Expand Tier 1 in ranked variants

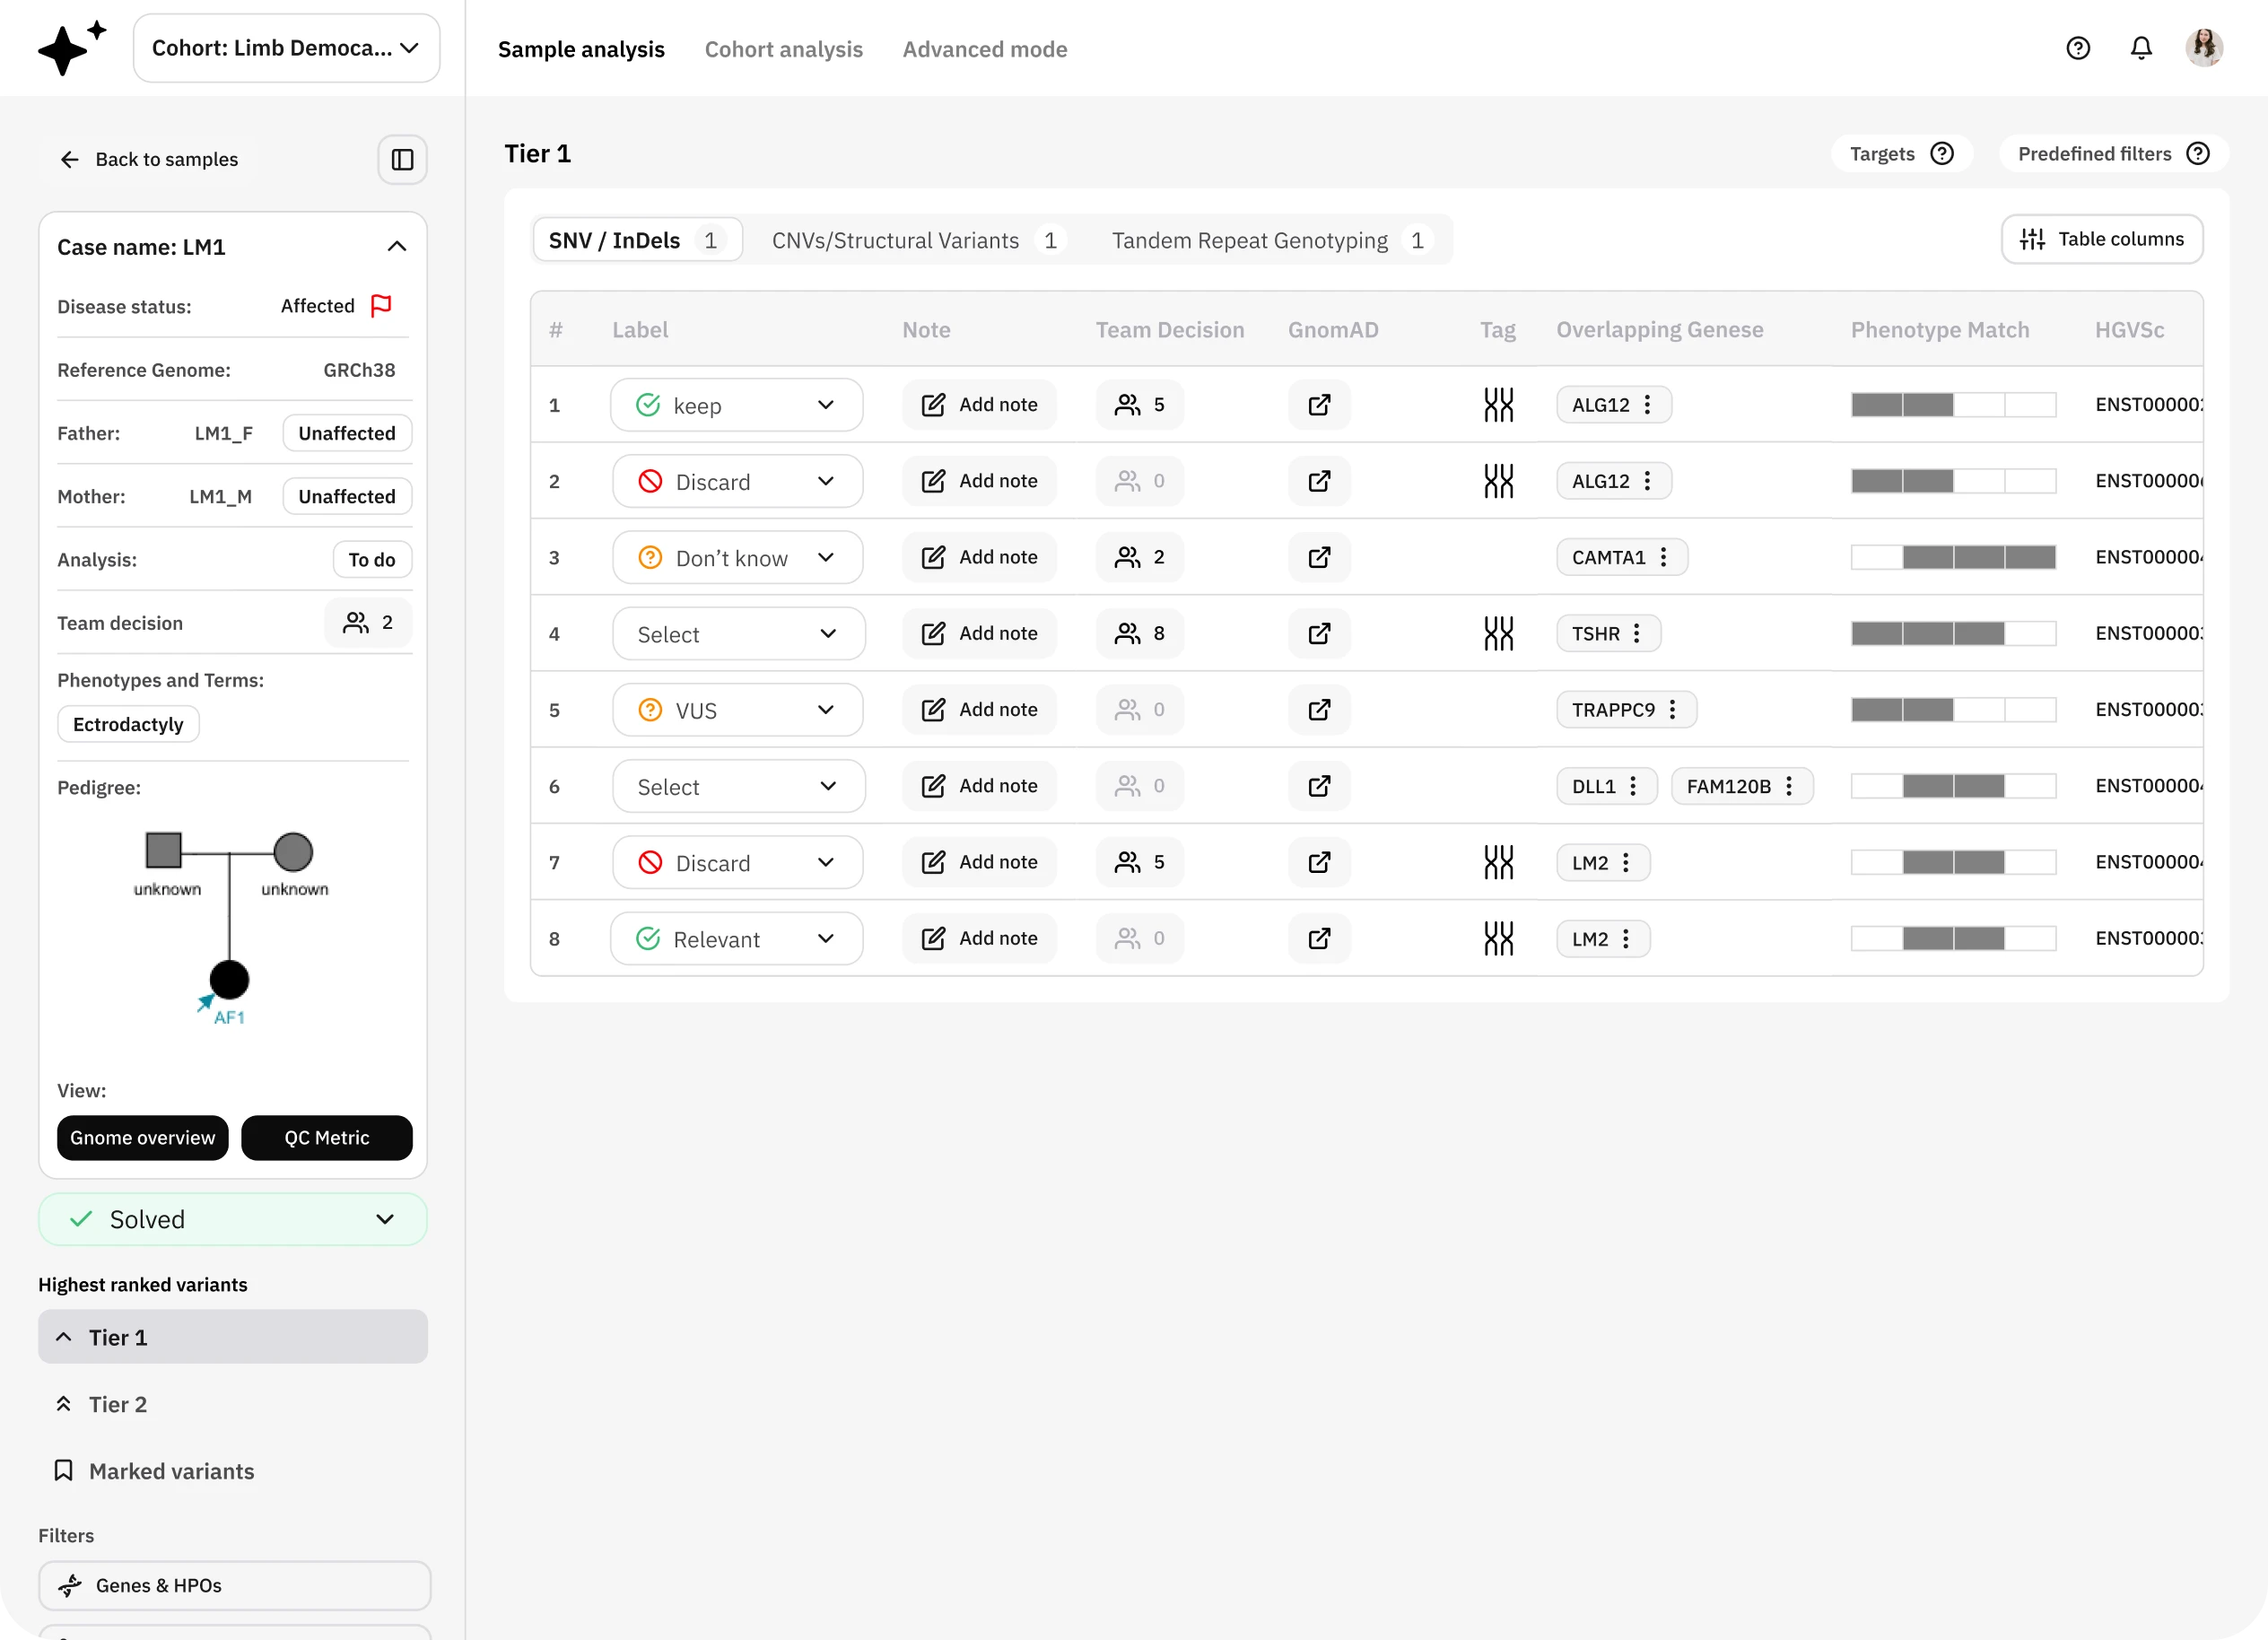coord(232,1337)
